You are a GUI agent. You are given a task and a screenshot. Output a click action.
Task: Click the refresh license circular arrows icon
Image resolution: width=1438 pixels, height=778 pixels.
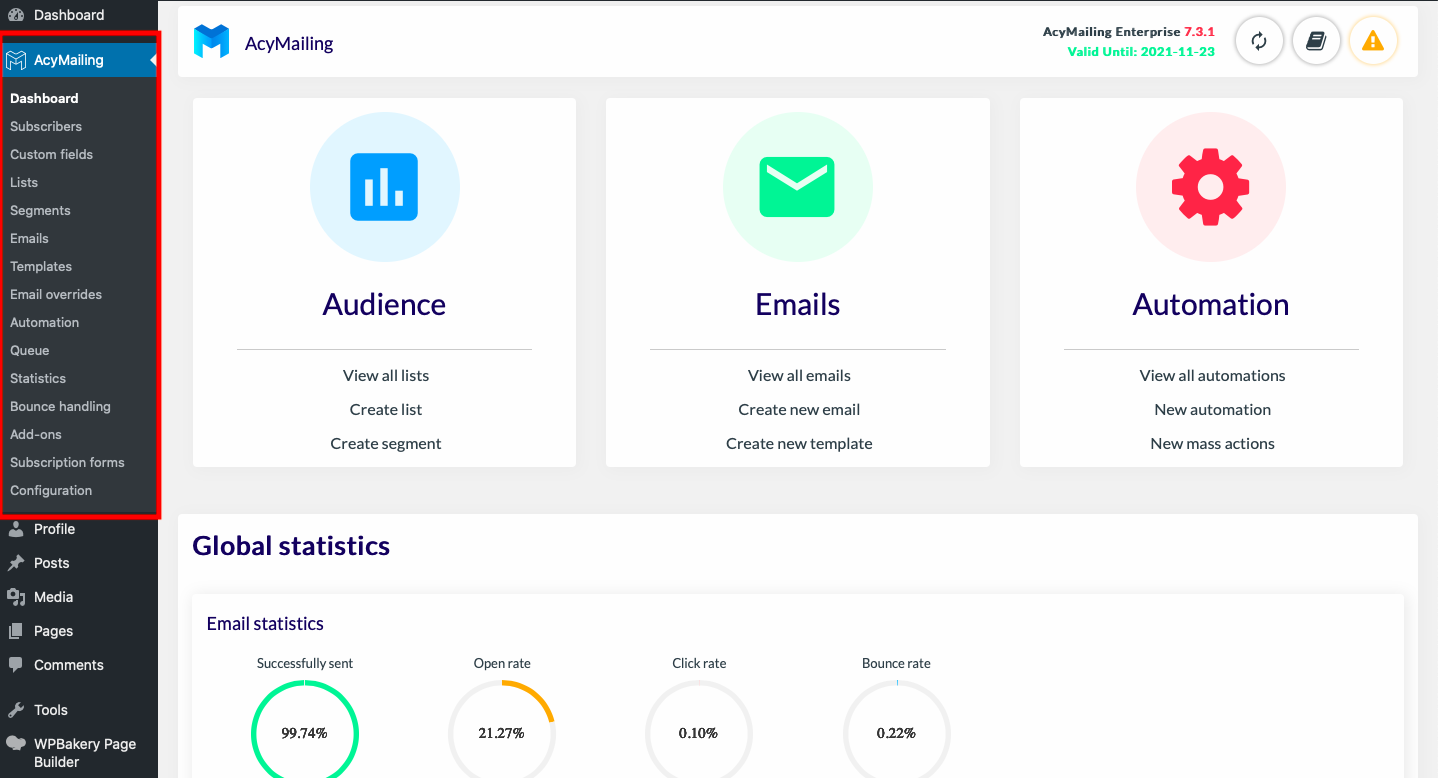click(x=1259, y=41)
